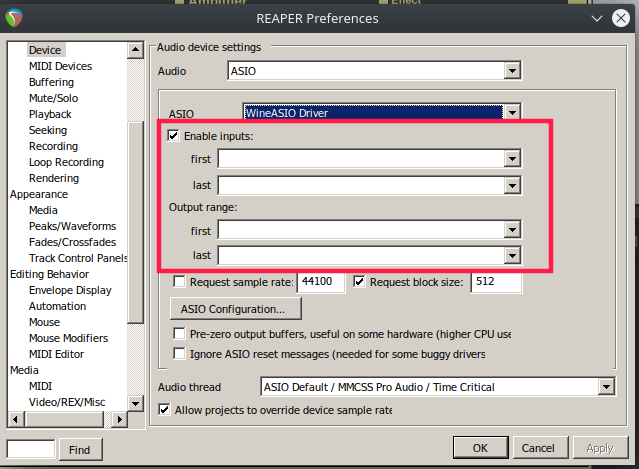
Task: Click the title bar chevron collapse icon
Action: tap(597, 18)
